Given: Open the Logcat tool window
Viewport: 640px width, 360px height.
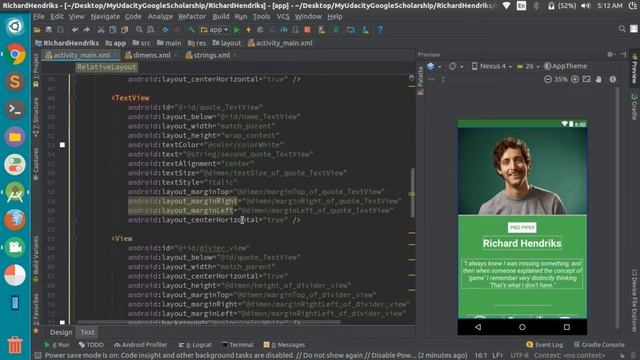Looking at the screenshot, I should coord(195,345).
